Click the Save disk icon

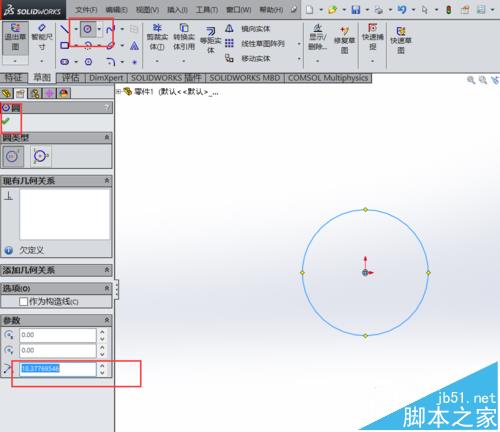coord(356,10)
